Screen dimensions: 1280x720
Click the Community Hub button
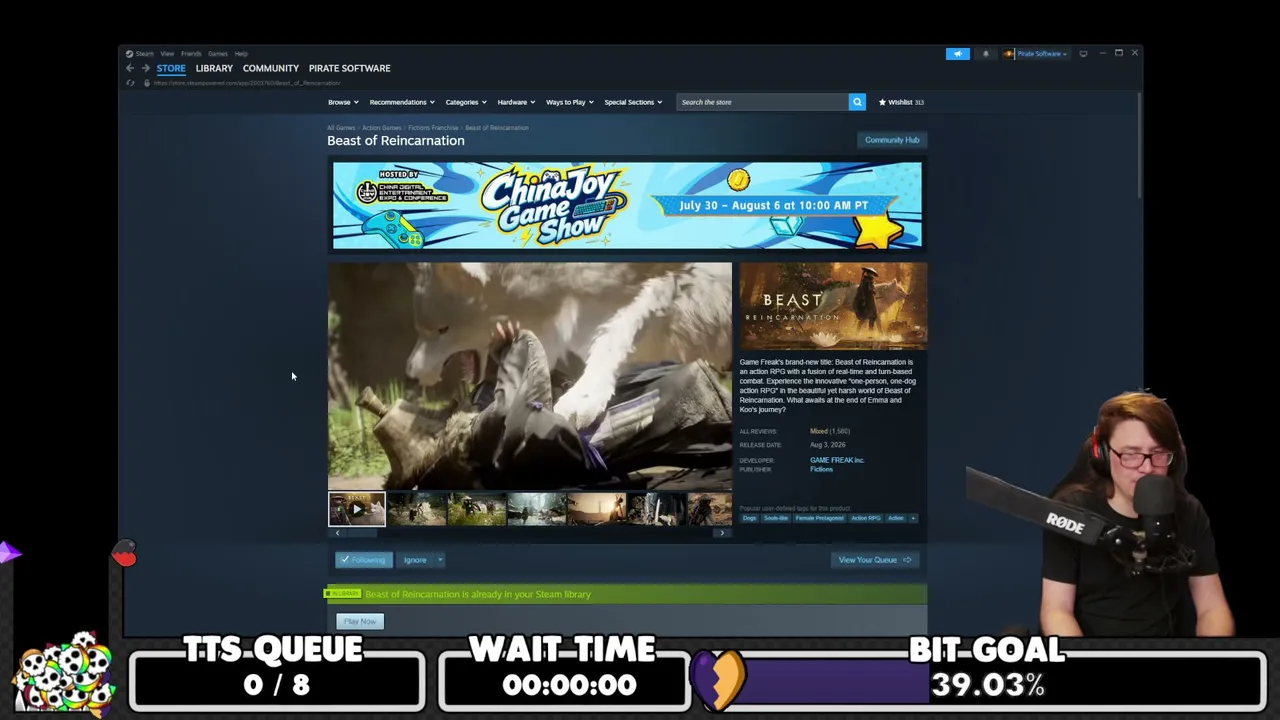pyautogui.click(x=892, y=140)
